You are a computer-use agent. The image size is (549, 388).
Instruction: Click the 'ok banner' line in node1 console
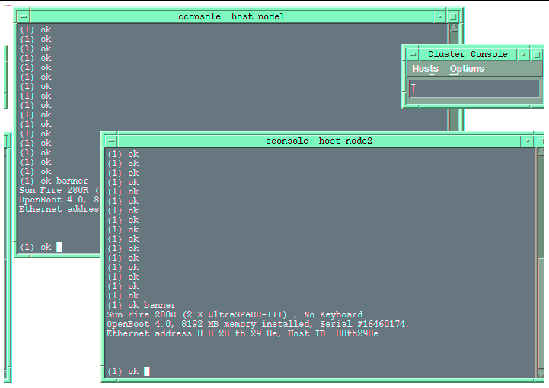point(54,181)
